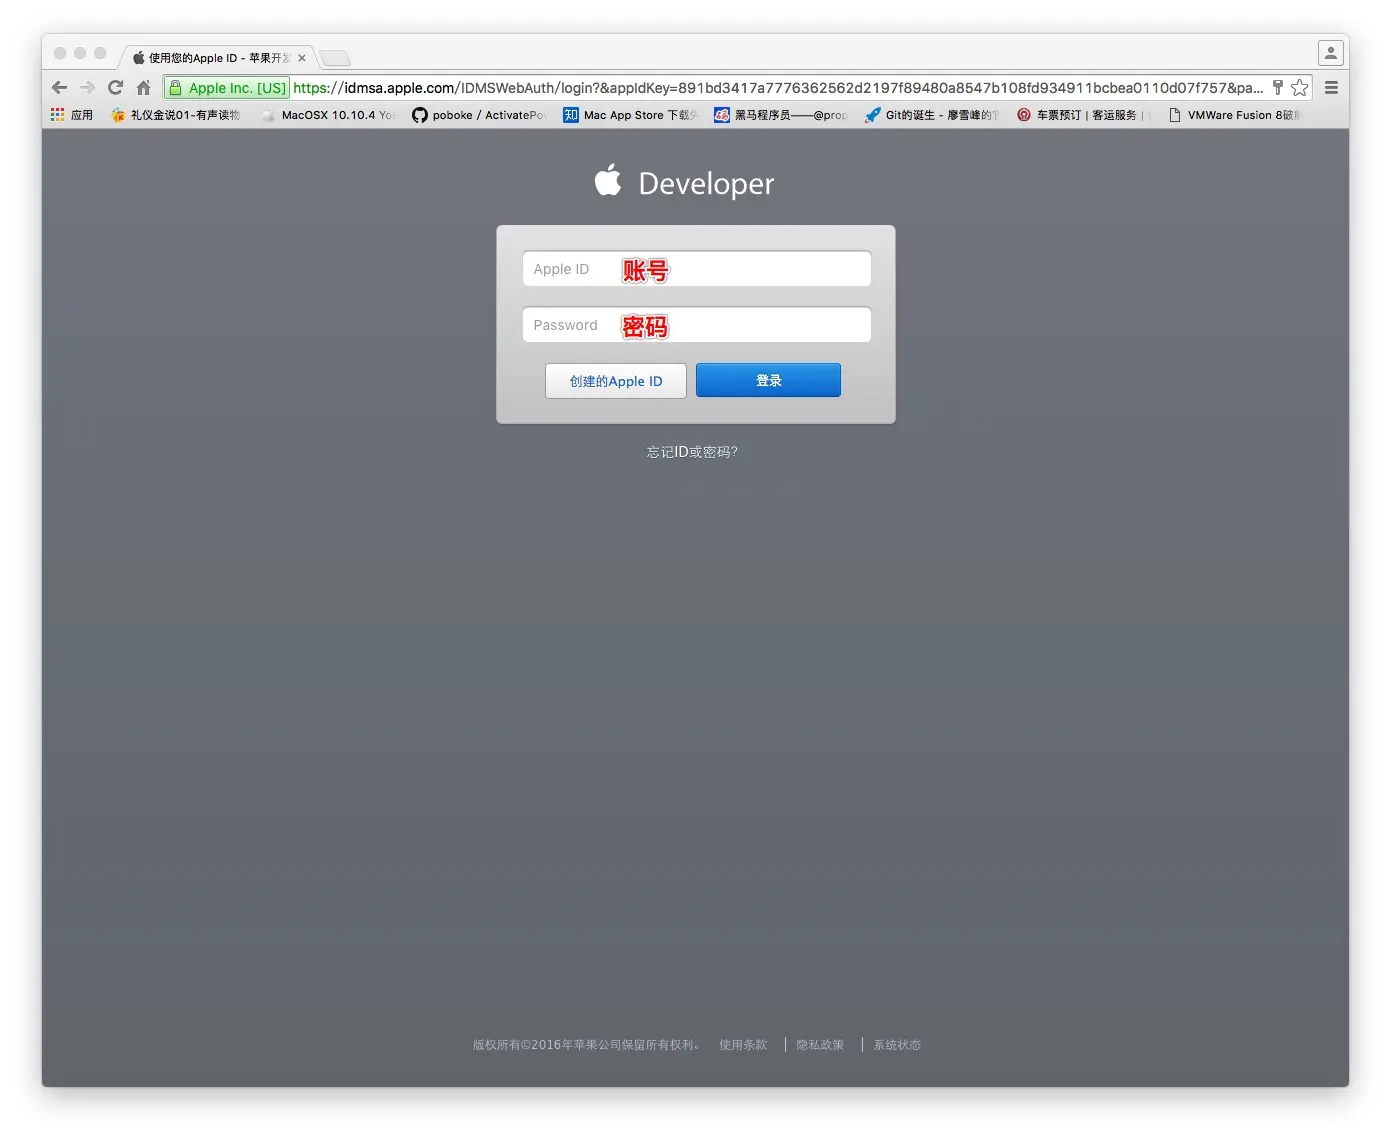
Task: Open the 忘记ID或密码? link
Action: pos(692,452)
